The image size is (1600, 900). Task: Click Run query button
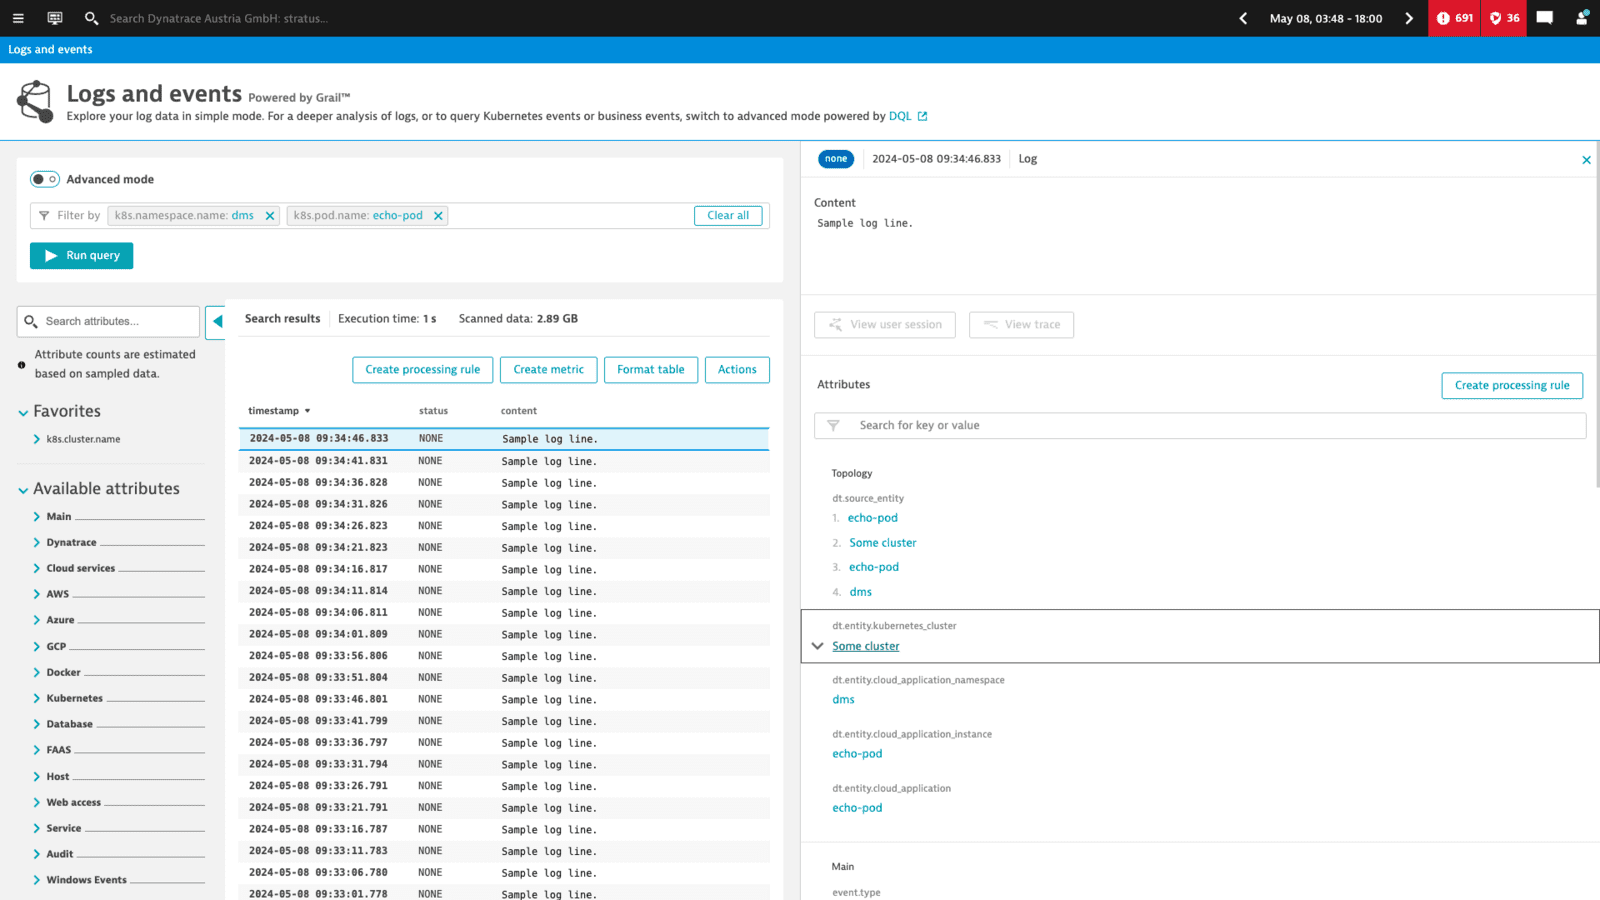81,256
